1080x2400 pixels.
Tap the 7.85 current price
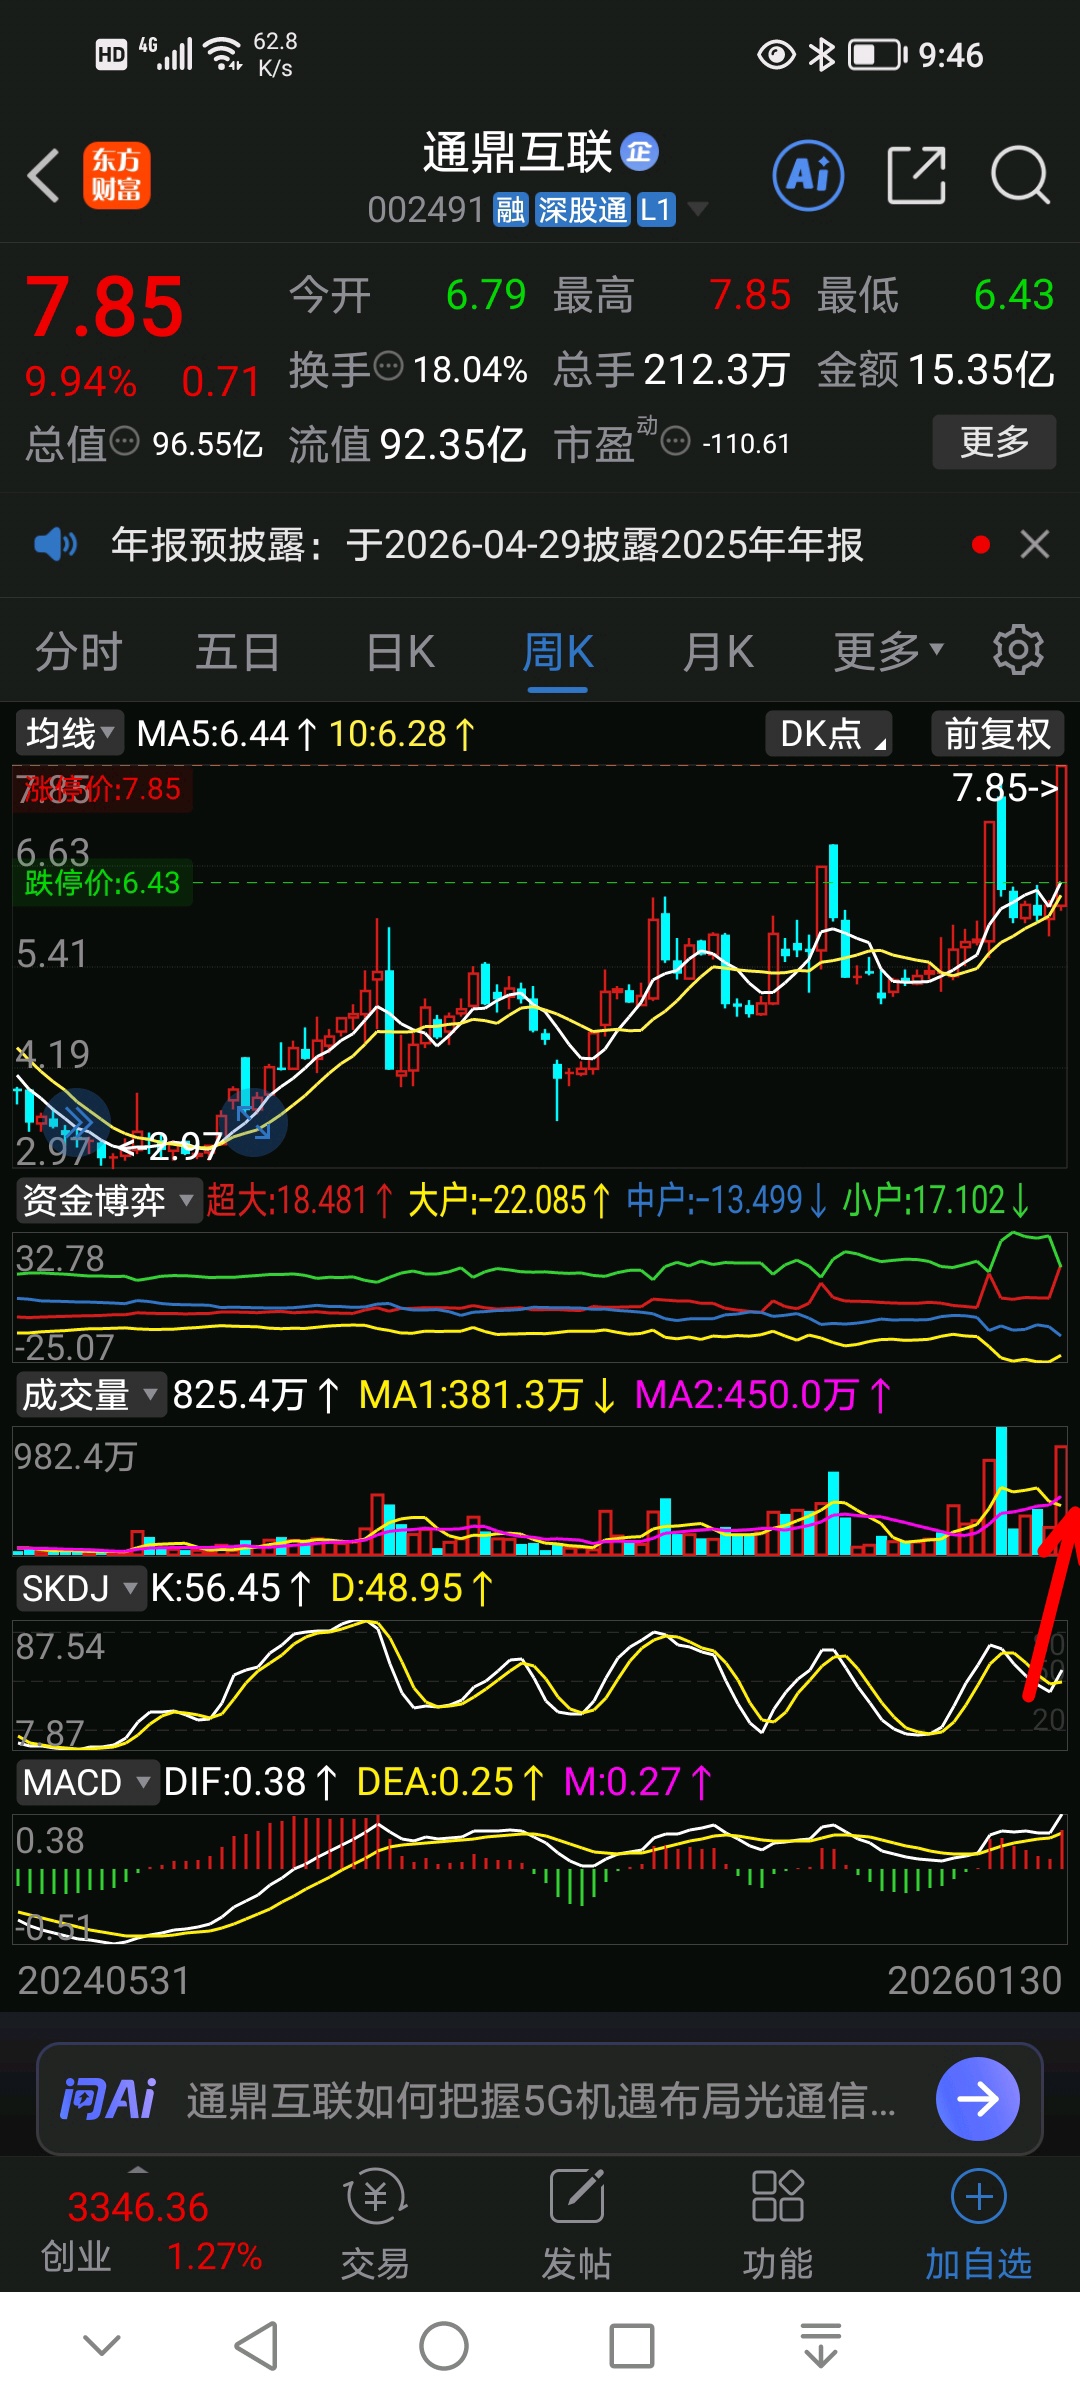(105, 306)
